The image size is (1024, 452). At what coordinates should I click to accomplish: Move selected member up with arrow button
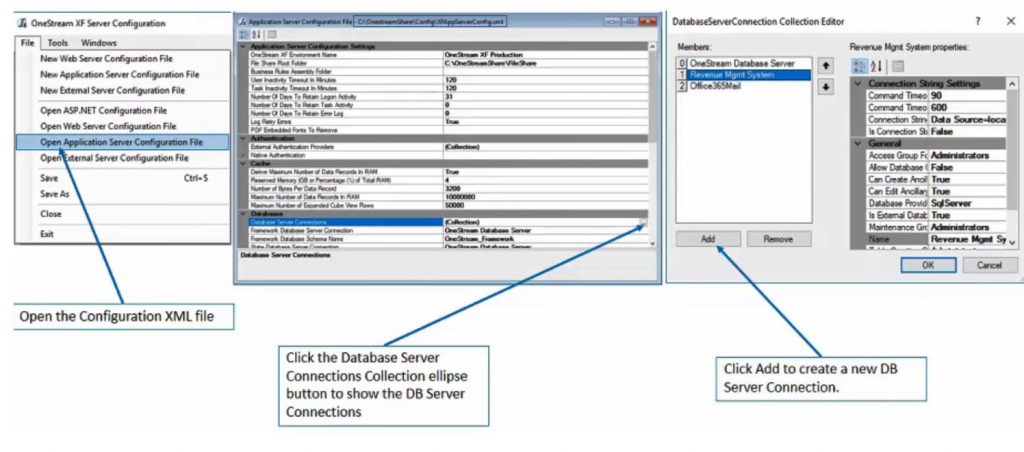826,65
